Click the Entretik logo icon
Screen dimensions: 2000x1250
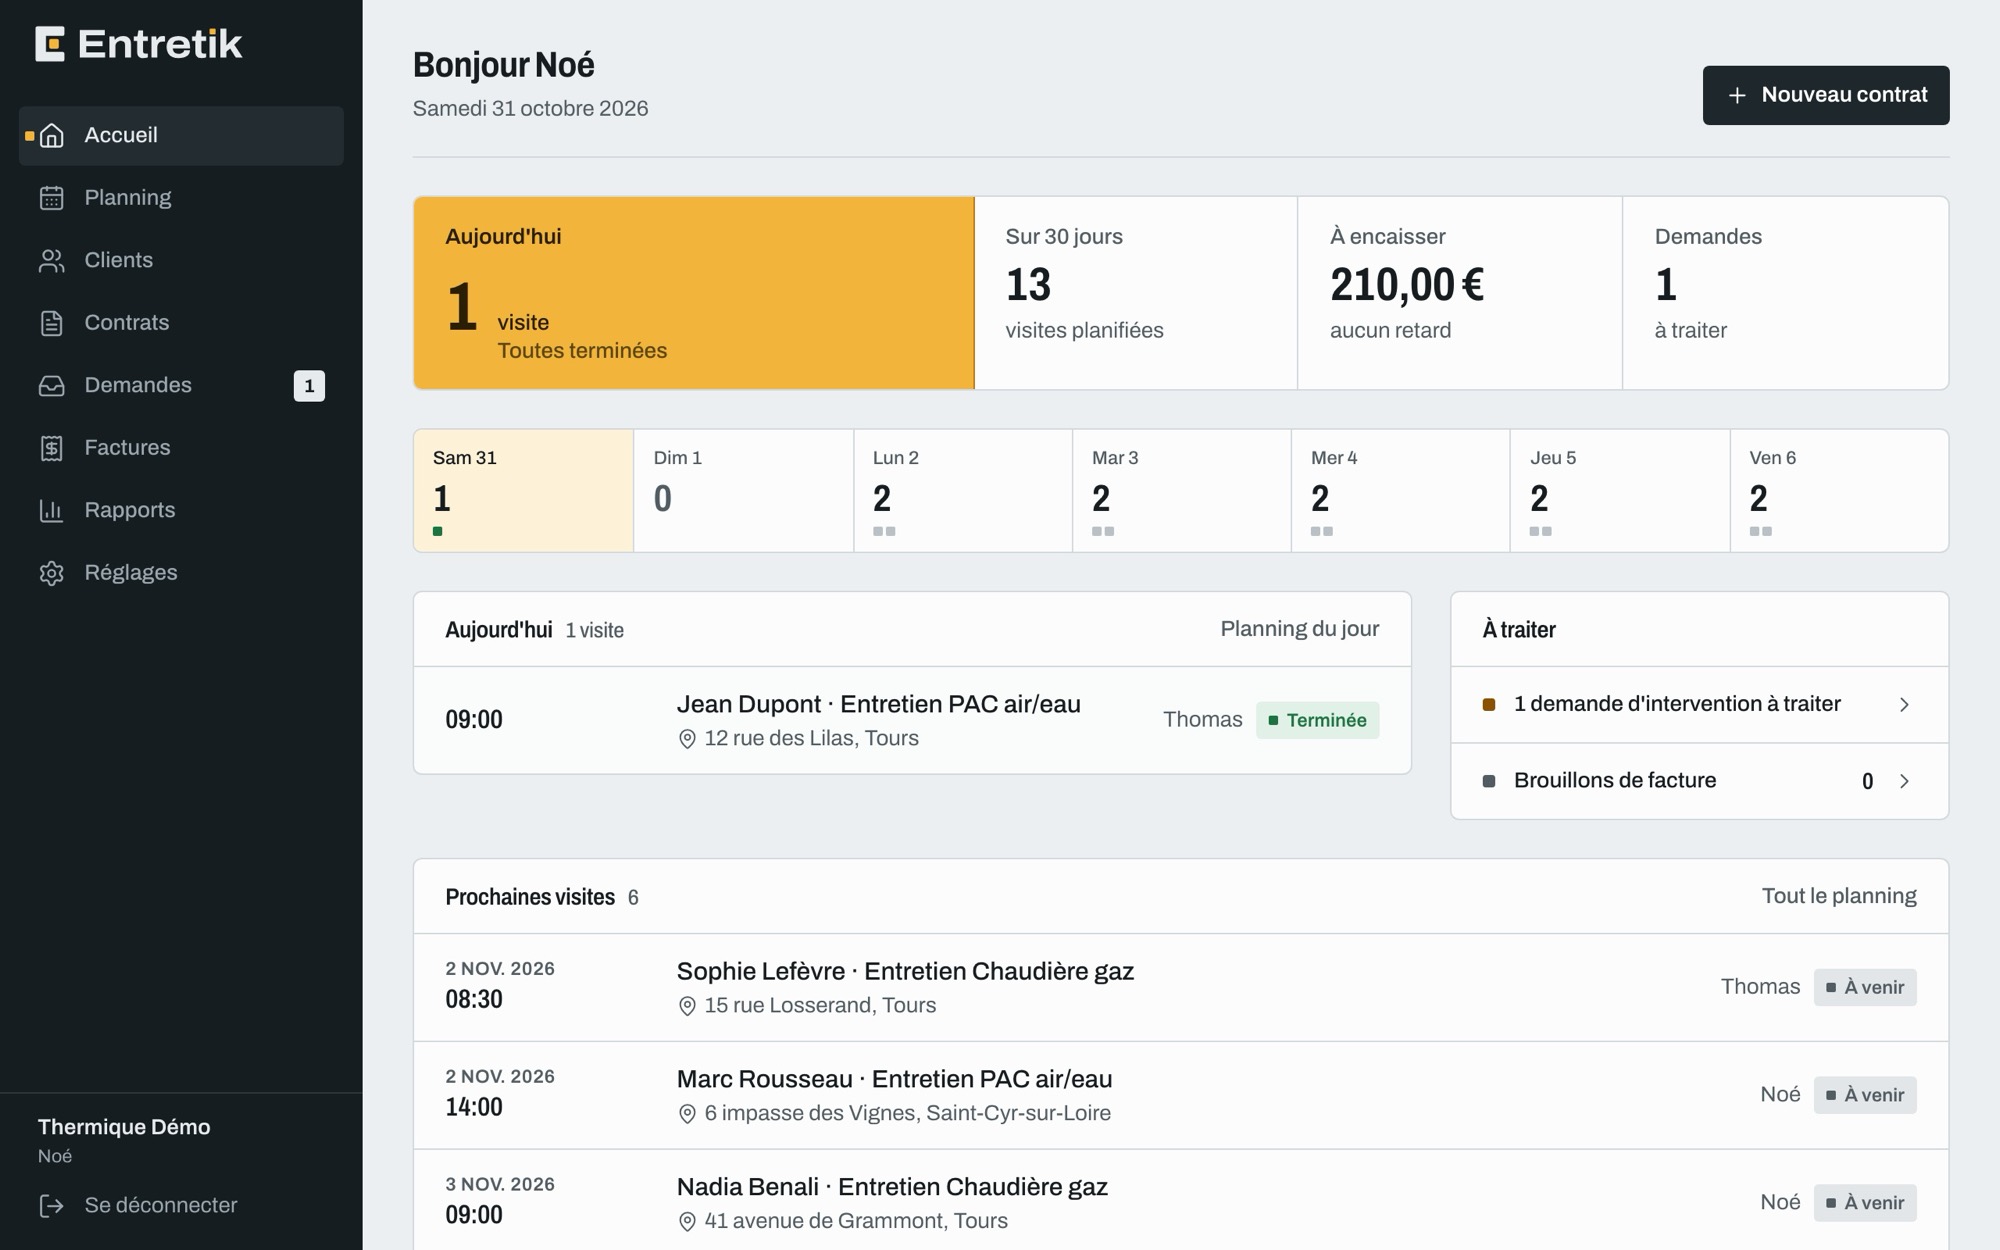[50, 44]
